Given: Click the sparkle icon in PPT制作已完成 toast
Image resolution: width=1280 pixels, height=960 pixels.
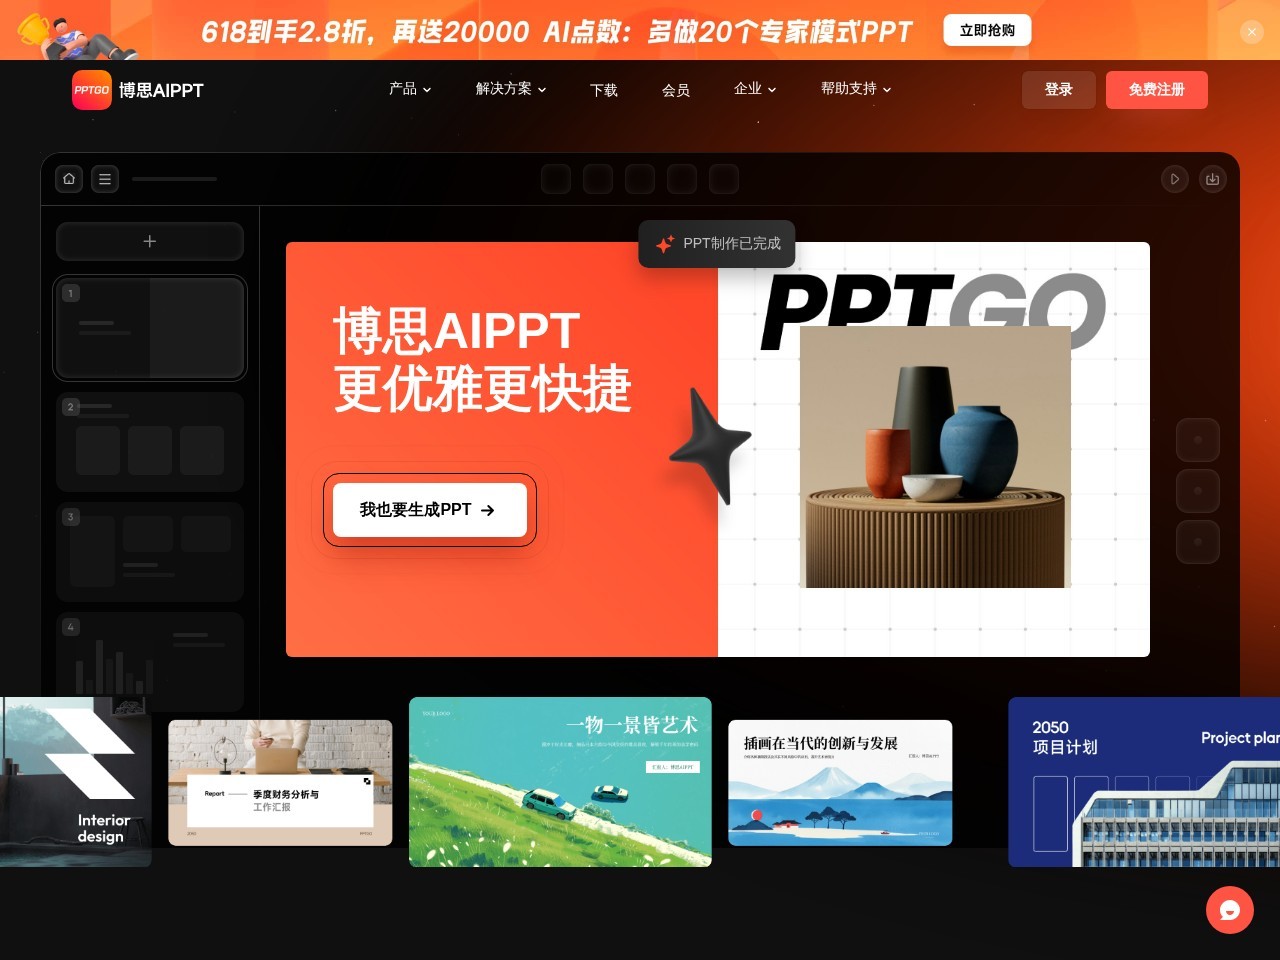Looking at the screenshot, I should 665,244.
